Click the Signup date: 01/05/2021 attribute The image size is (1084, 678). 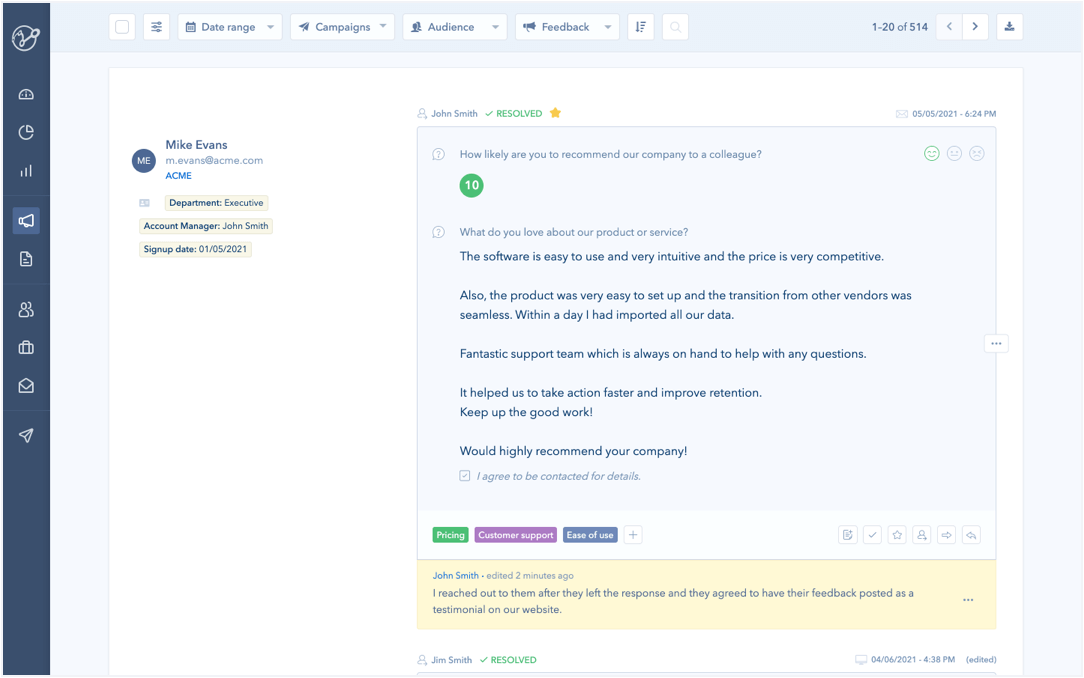tap(195, 249)
